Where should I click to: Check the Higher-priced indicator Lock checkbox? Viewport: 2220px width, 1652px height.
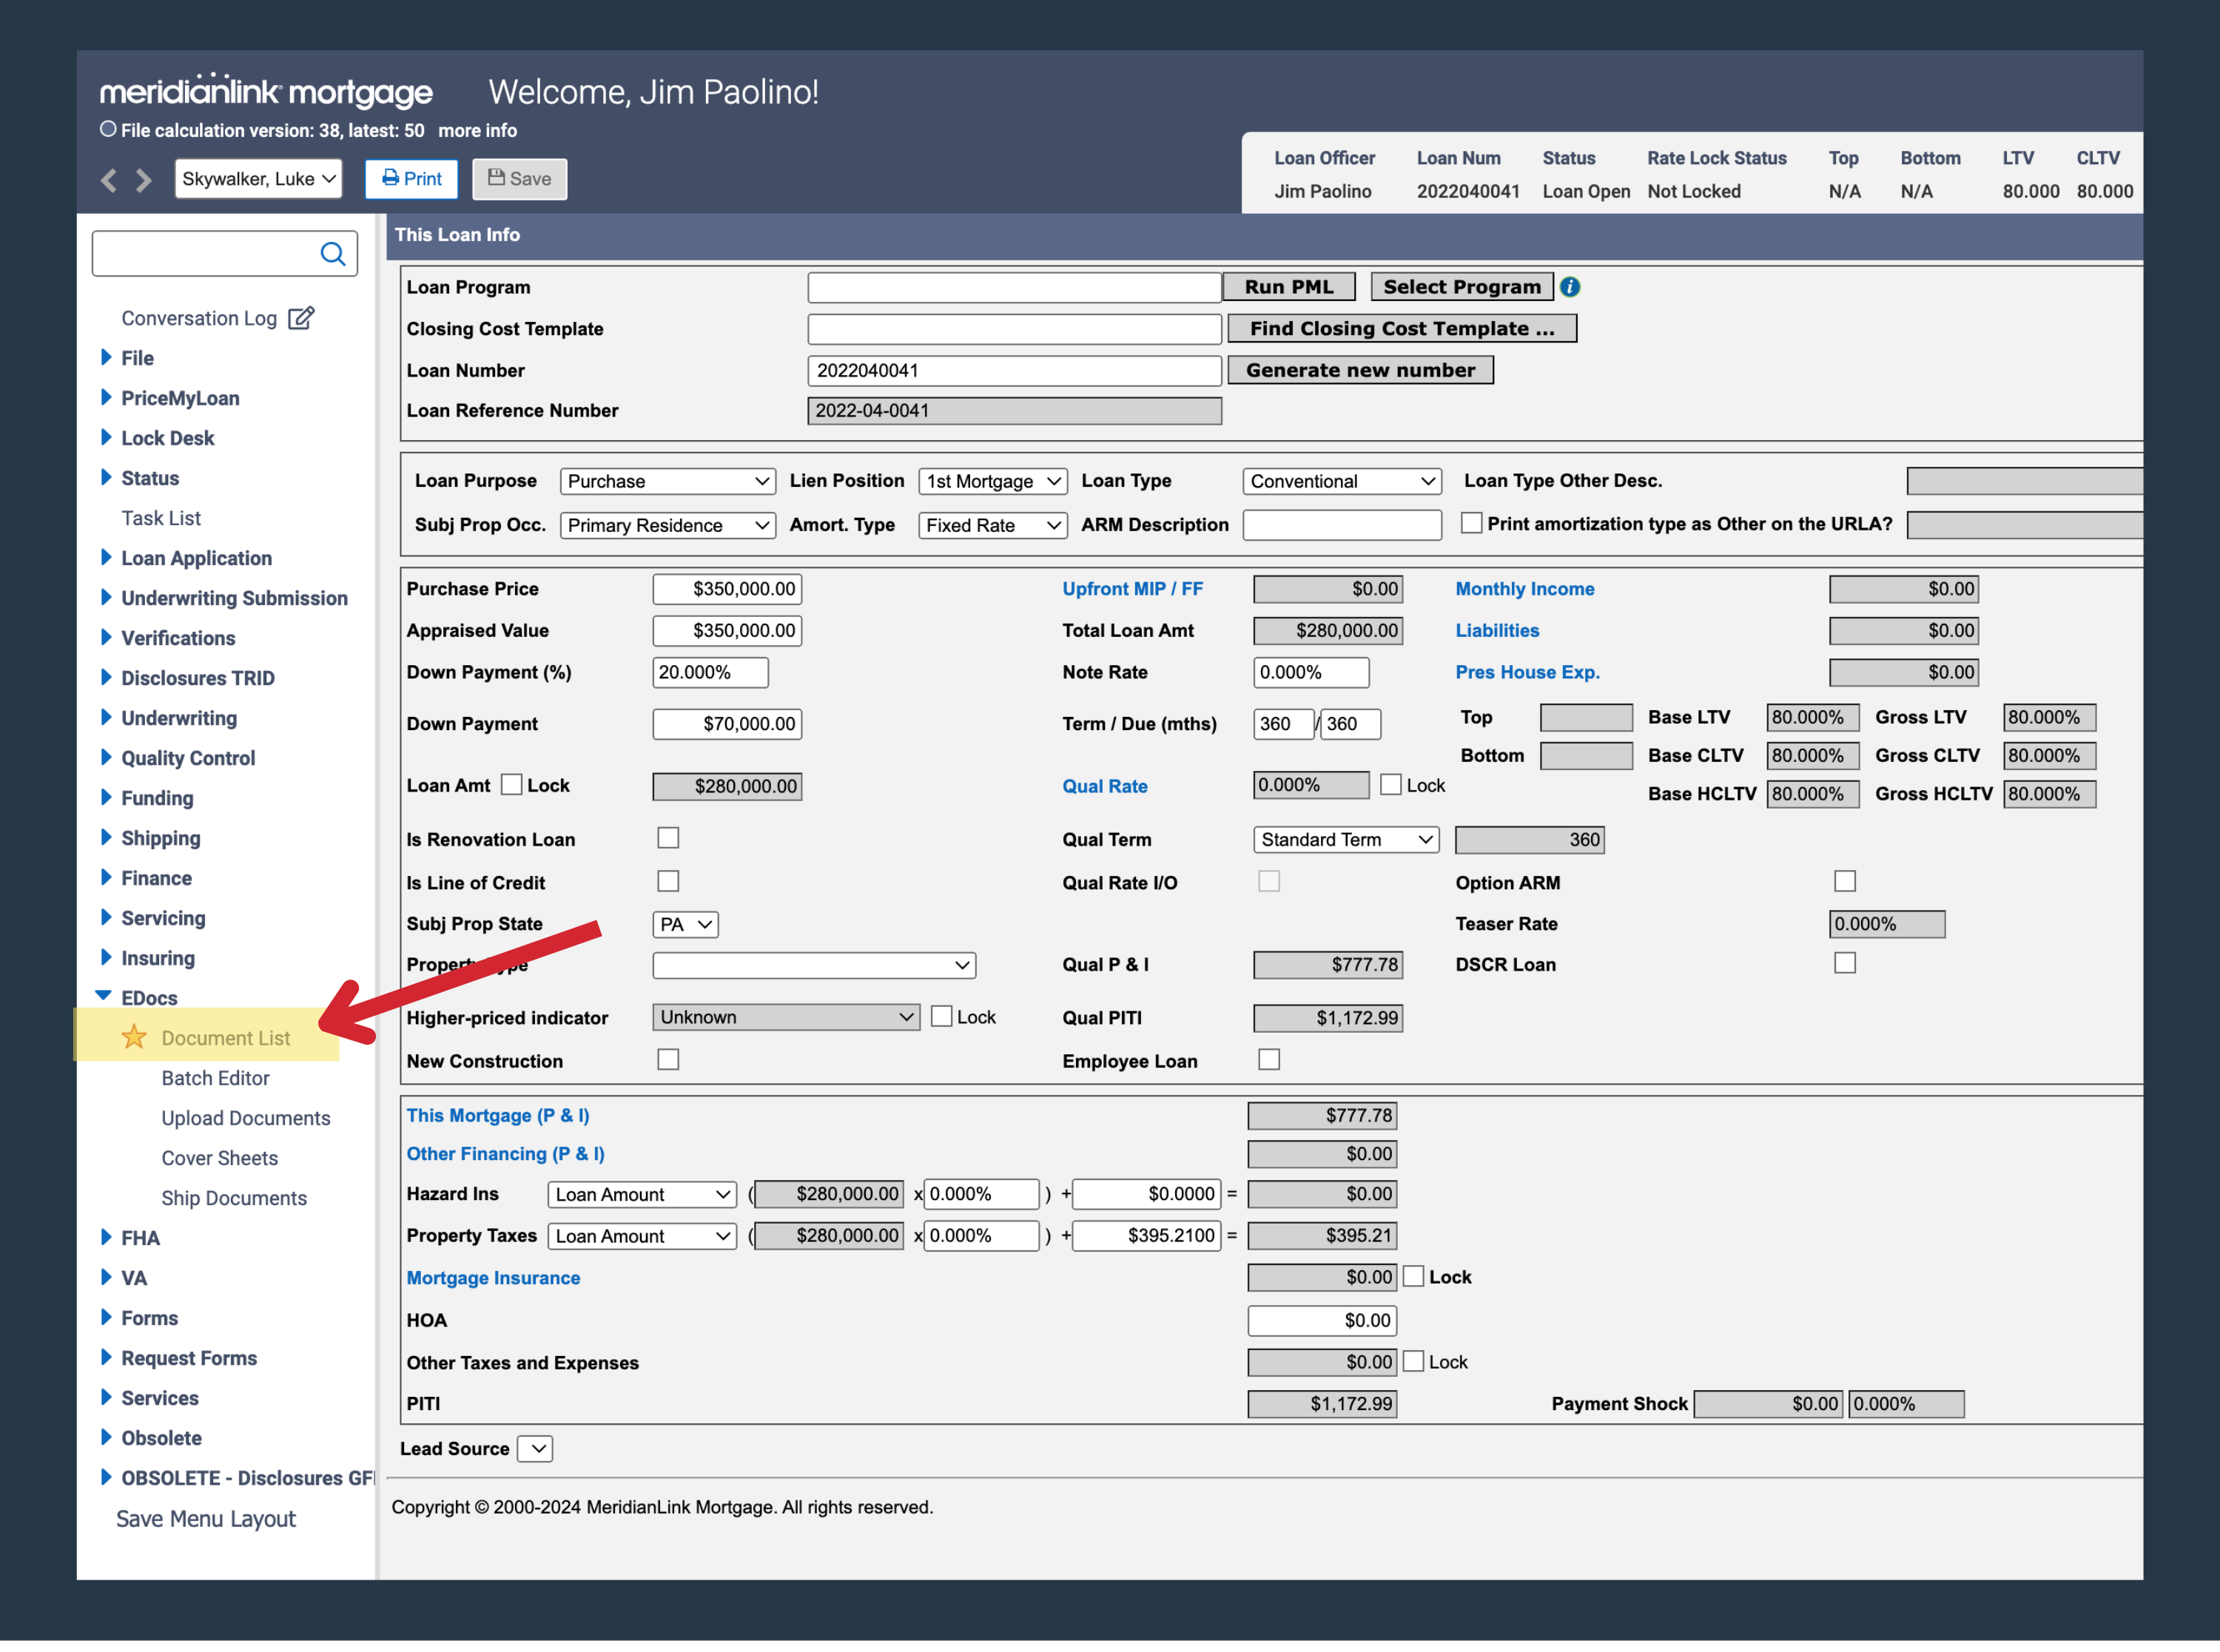941,1016
